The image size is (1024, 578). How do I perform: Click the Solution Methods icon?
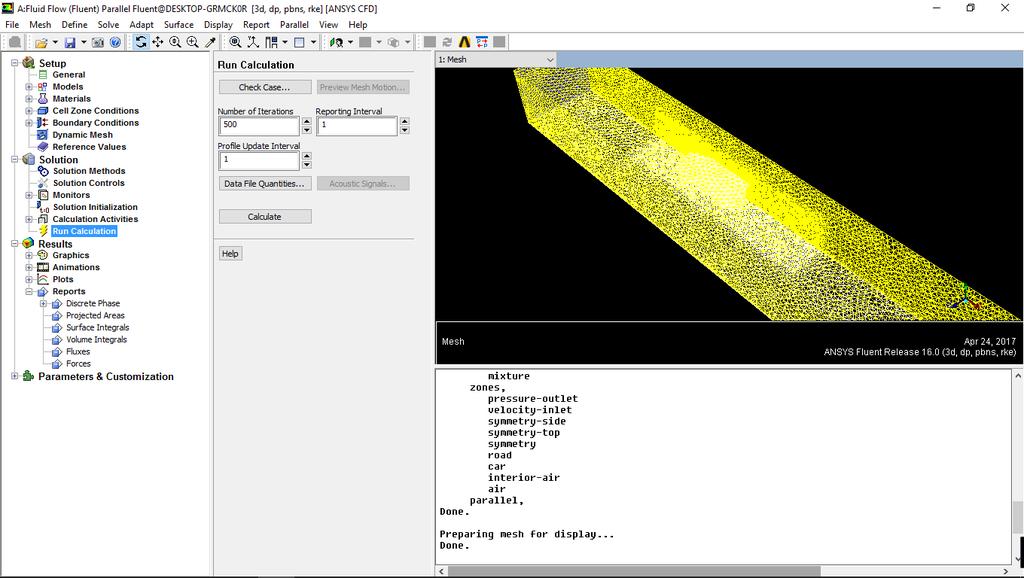(43, 171)
